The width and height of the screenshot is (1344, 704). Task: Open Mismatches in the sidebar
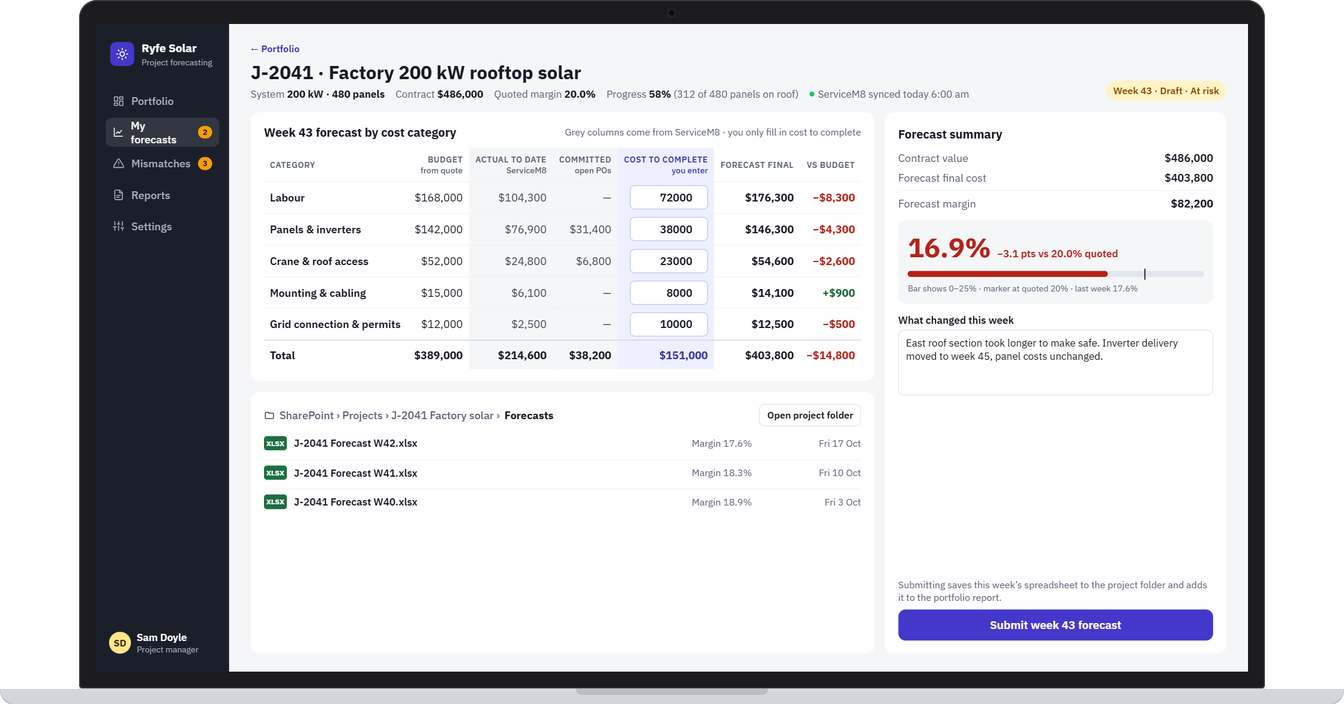point(162,164)
